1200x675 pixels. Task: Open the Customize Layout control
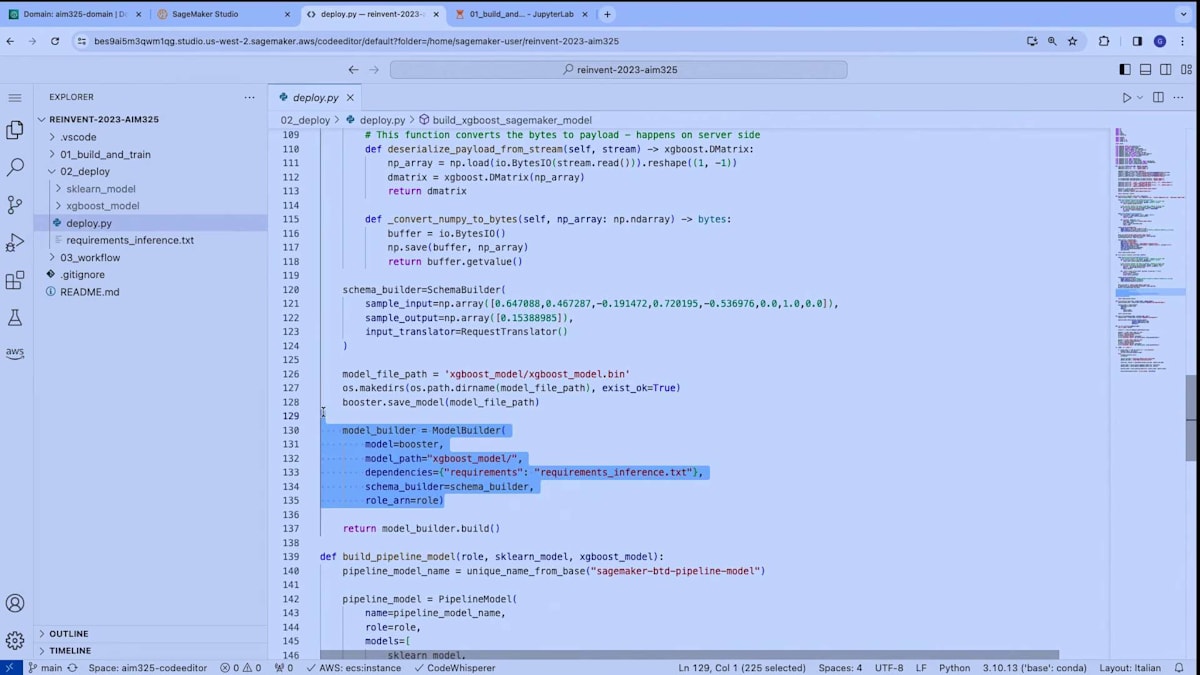(1185, 70)
